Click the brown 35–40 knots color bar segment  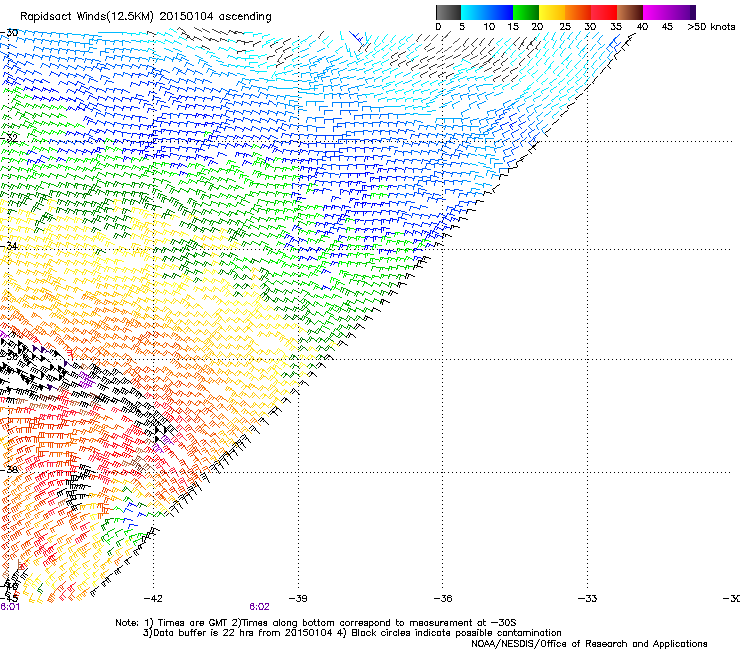pyautogui.click(x=630, y=12)
